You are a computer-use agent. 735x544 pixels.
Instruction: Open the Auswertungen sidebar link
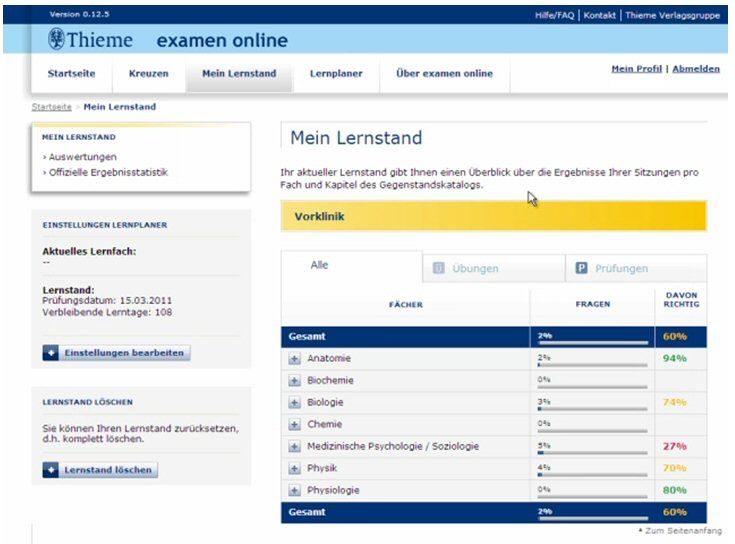[82, 157]
